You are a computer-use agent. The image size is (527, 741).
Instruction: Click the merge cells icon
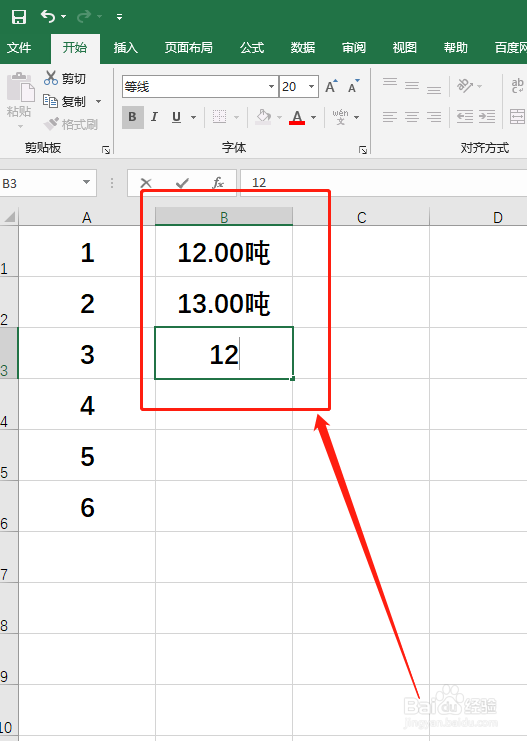518,116
